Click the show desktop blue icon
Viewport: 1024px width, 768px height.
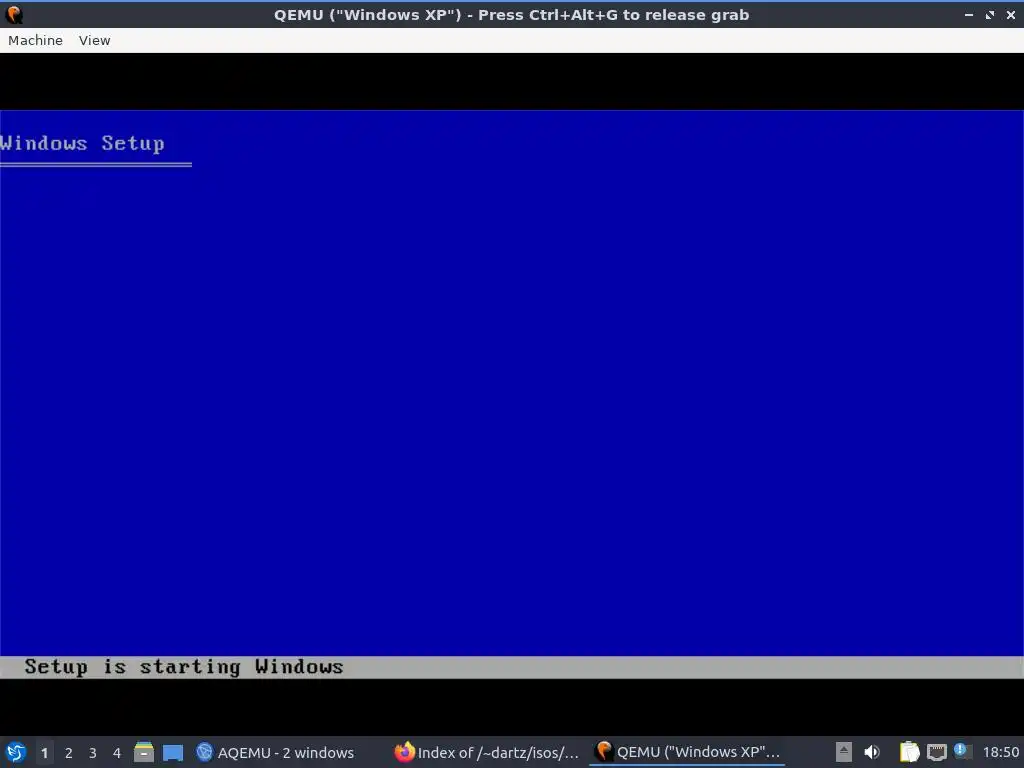point(173,753)
